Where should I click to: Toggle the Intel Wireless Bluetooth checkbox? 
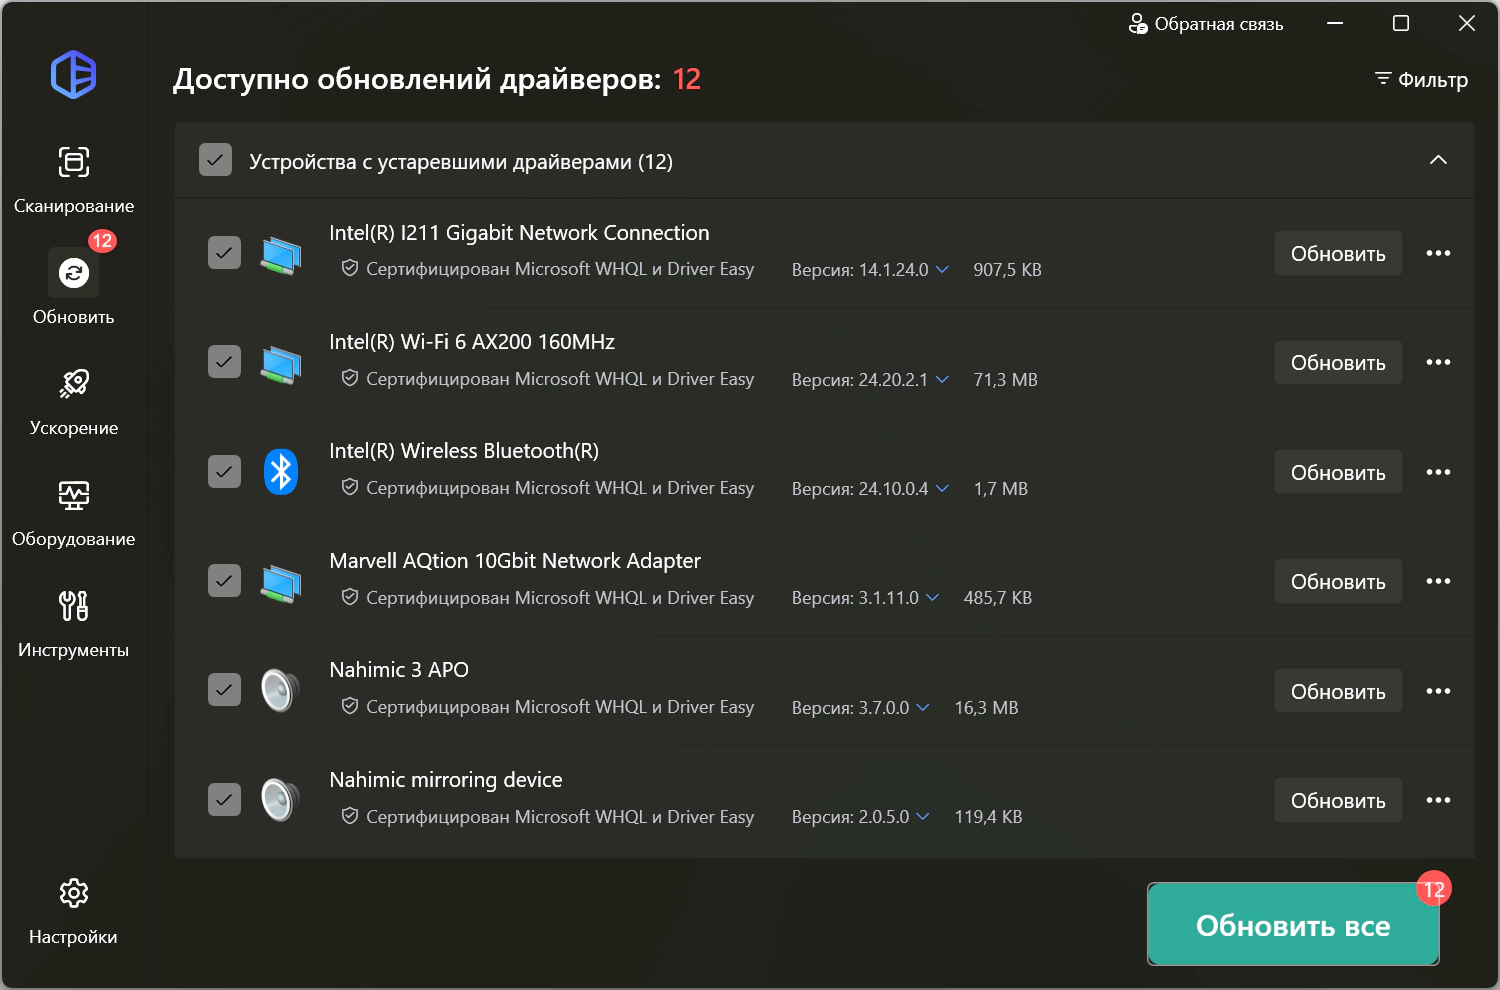point(224,471)
